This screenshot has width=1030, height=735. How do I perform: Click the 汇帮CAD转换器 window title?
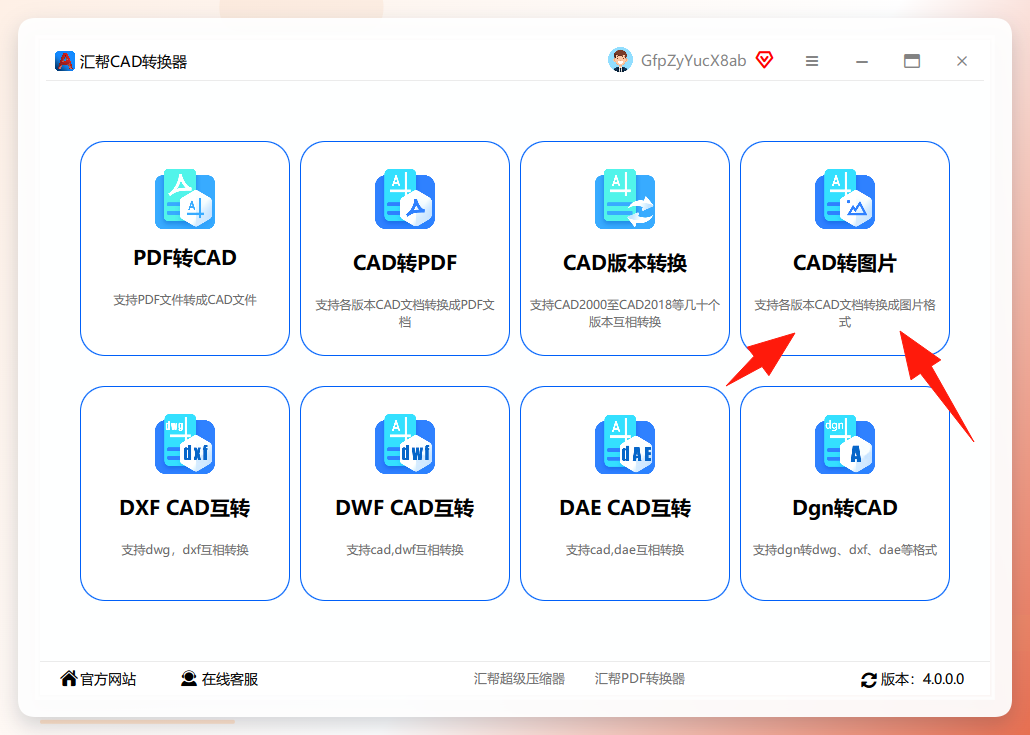coord(133,62)
